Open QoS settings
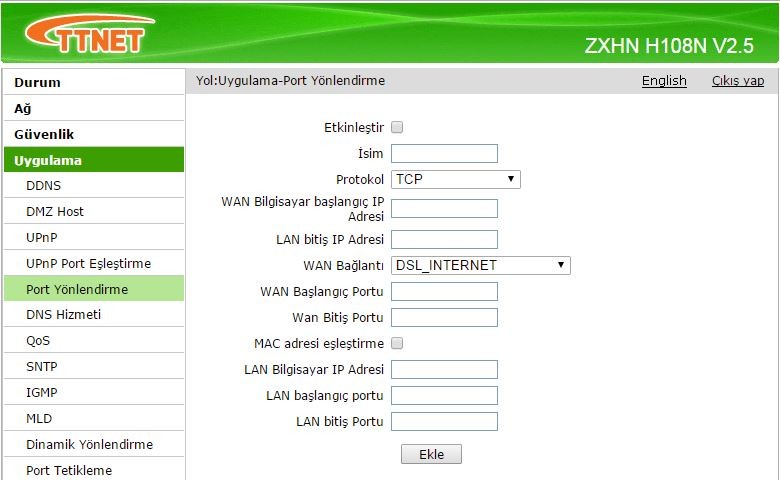The height and width of the screenshot is (480, 780). pyautogui.click(x=94, y=340)
